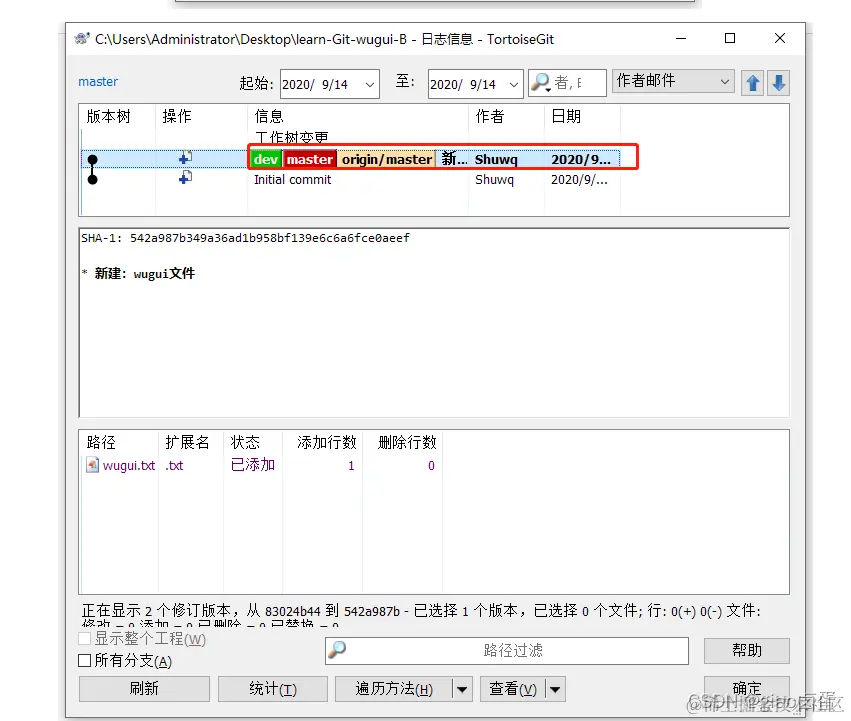Click the 刷新 button
Viewport: 851px width, 721px height.
144,689
